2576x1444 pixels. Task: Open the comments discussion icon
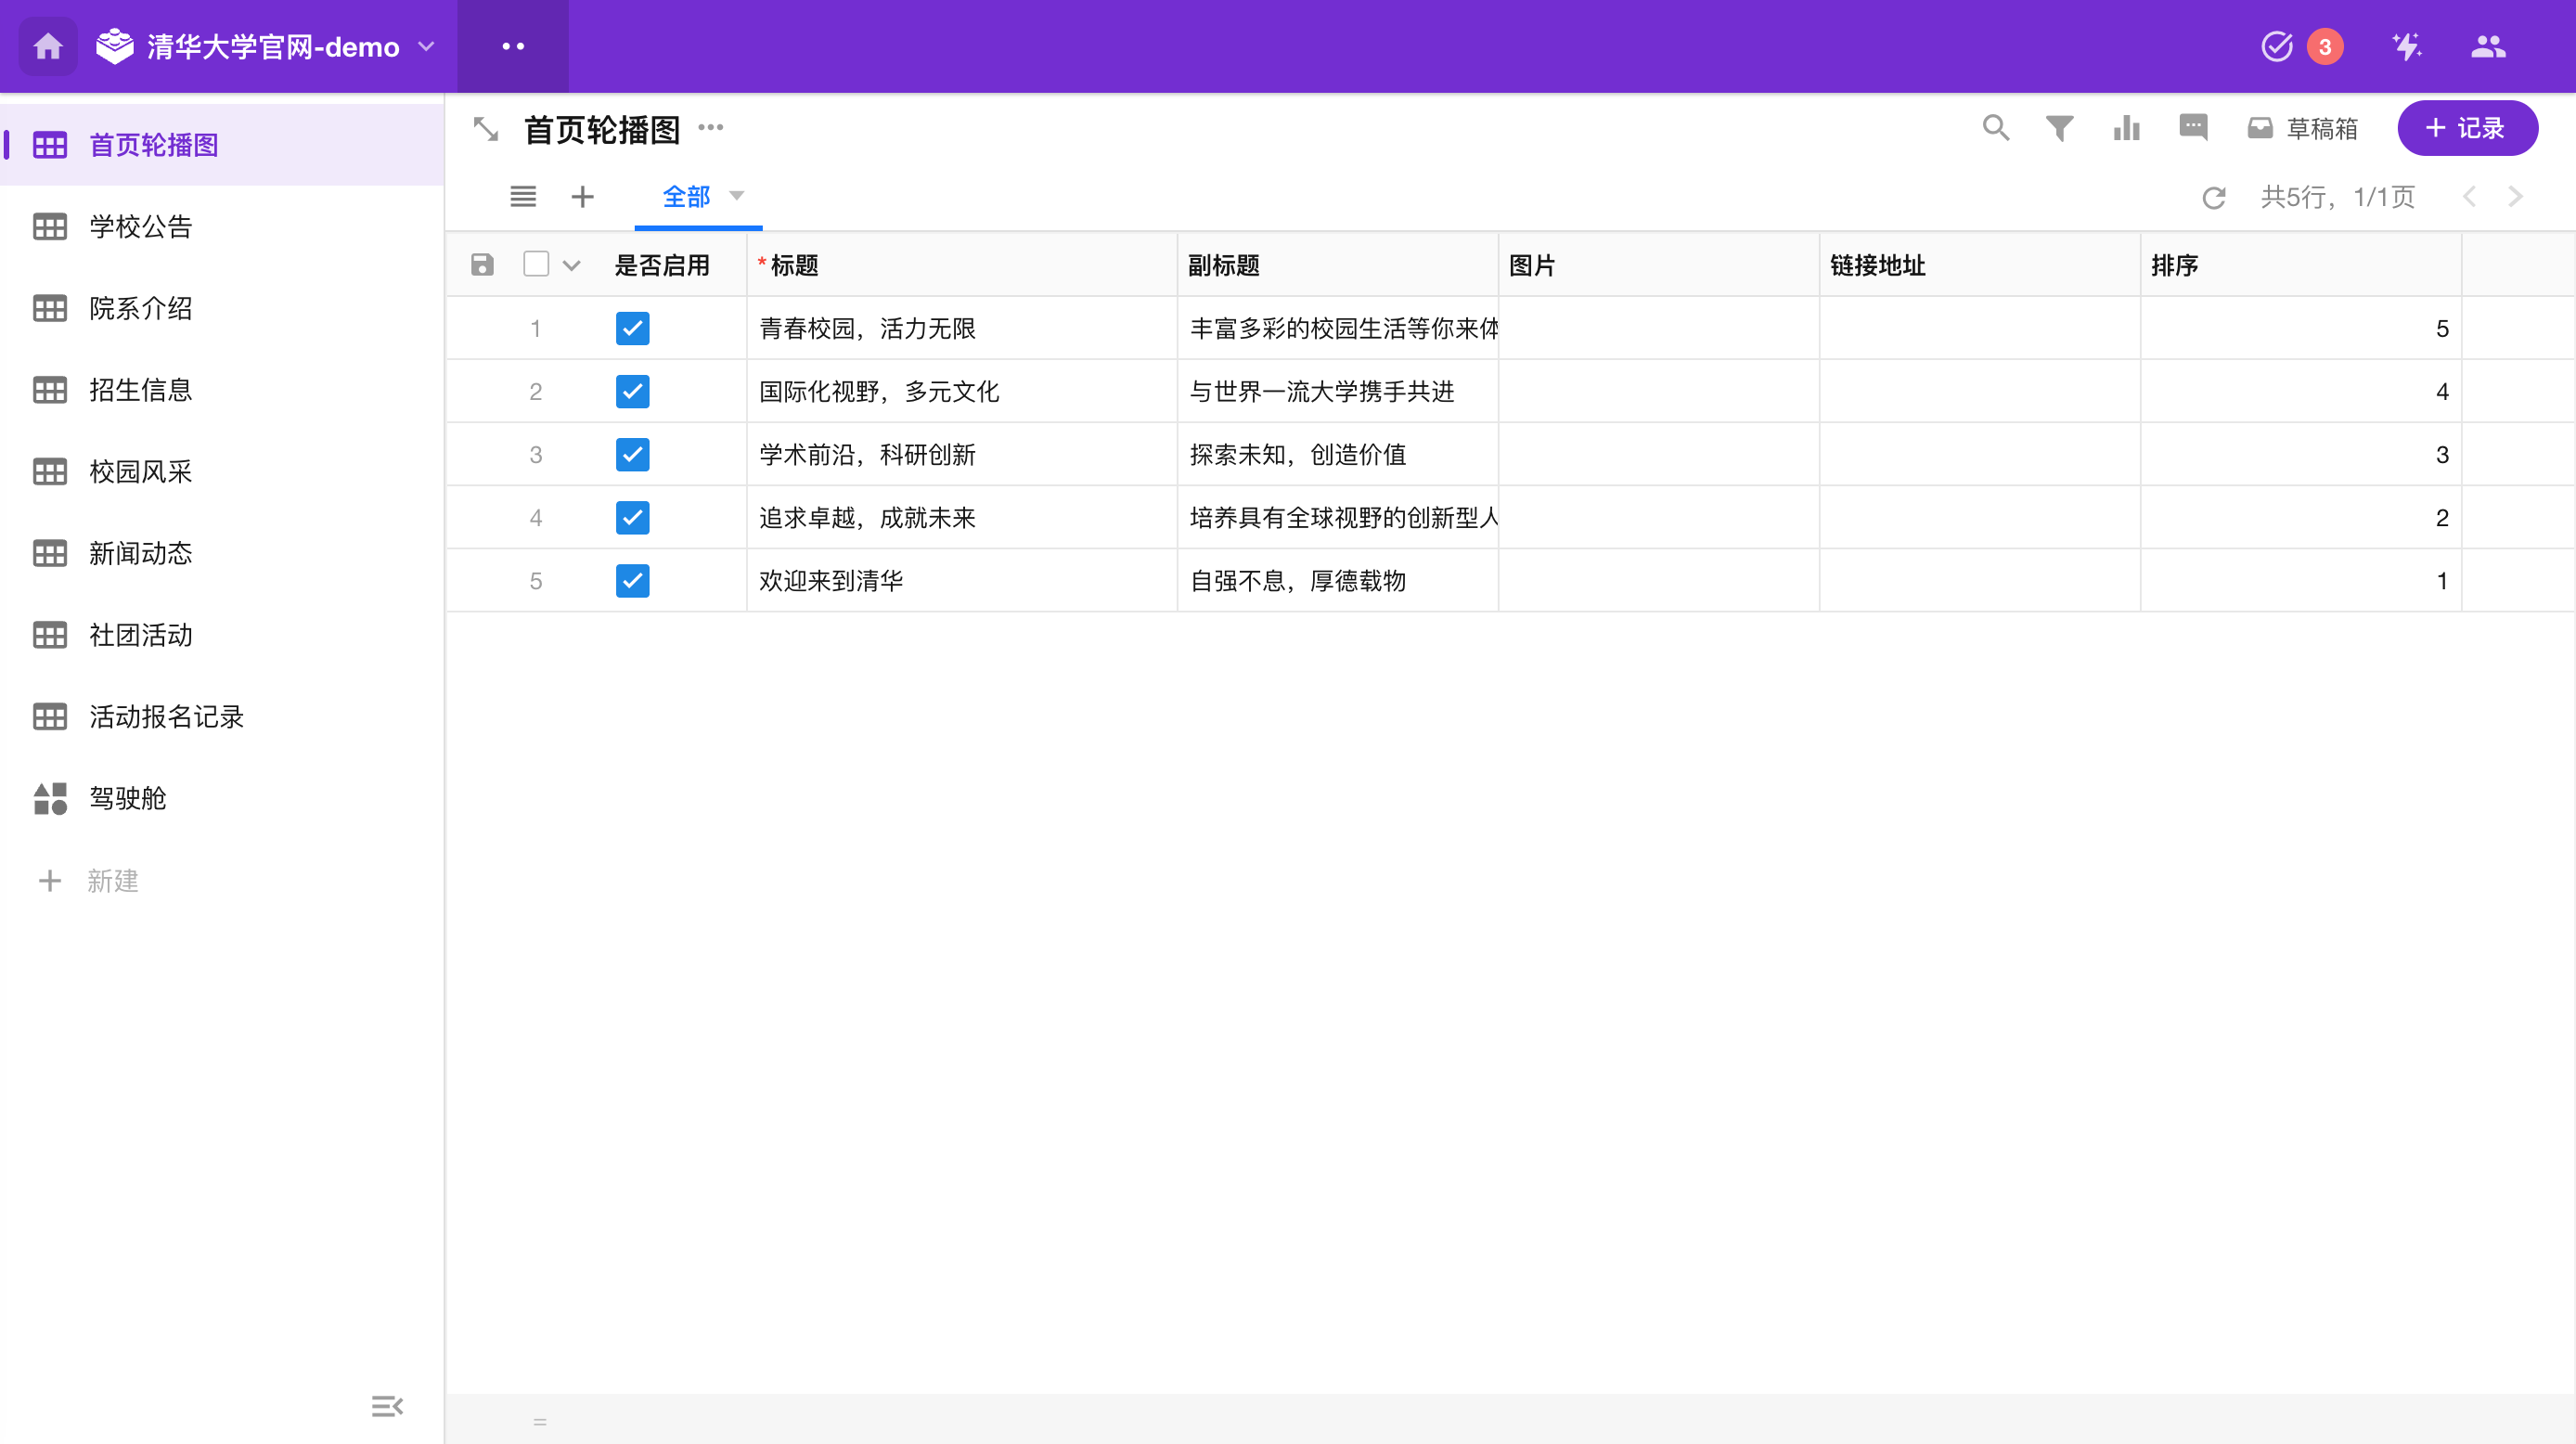pos(2192,128)
